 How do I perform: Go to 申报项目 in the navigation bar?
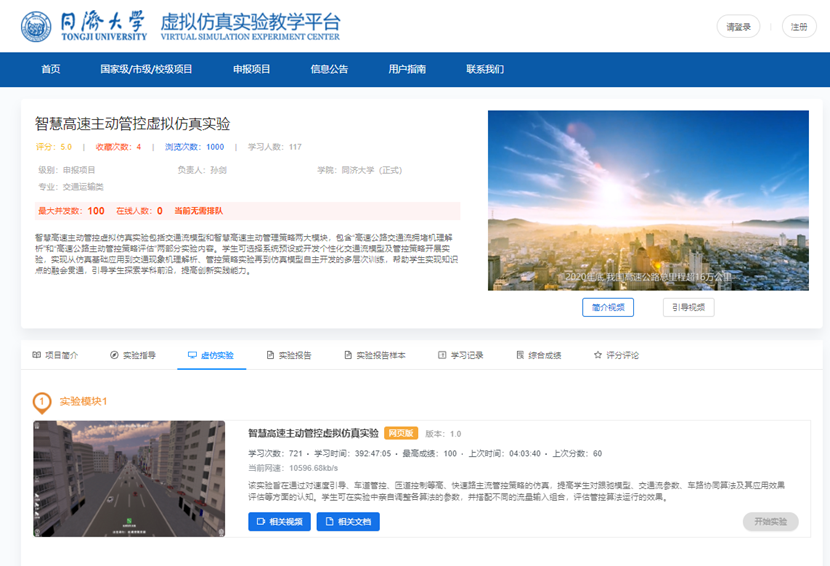coord(251,70)
